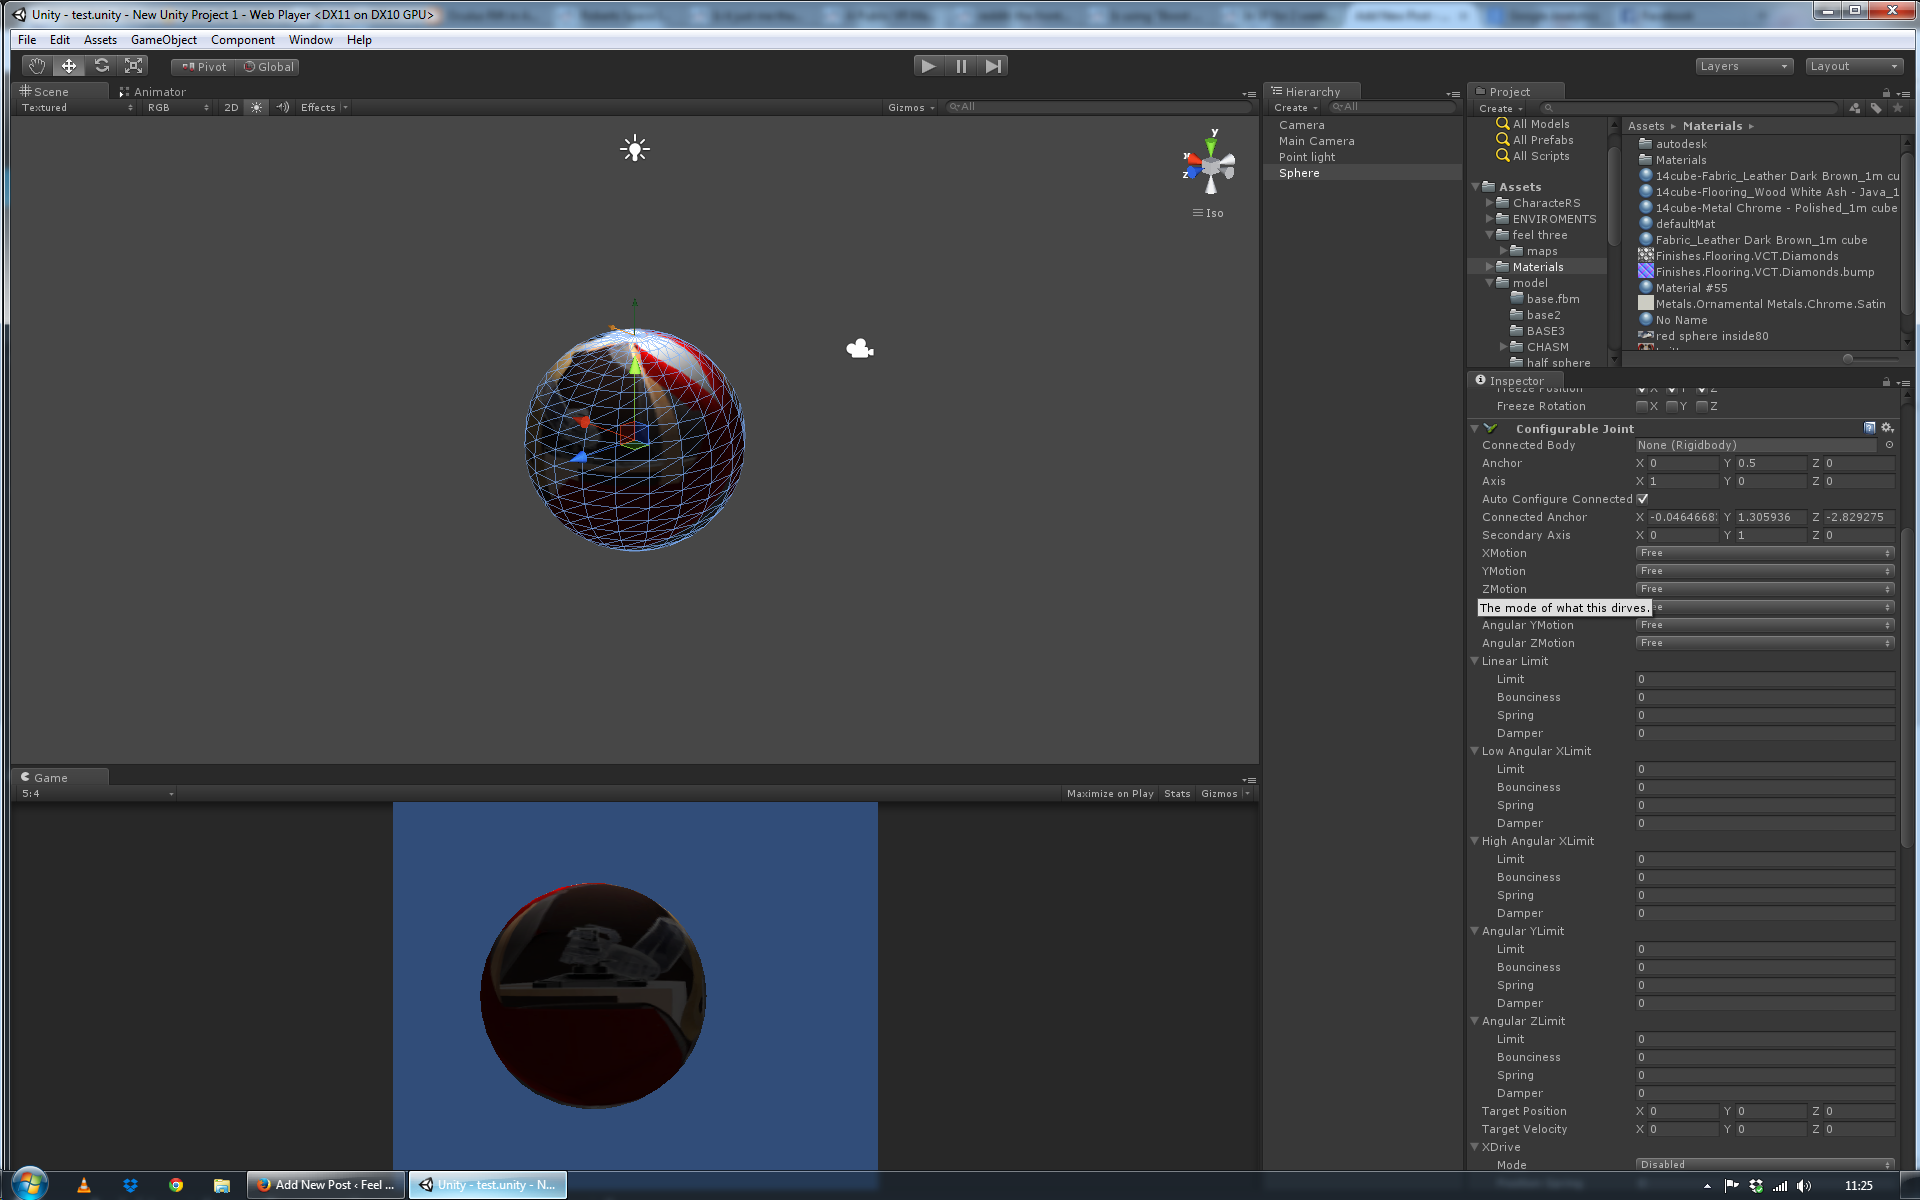Open the GameObject menu
Image resolution: width=1920 pixels, height=1200 pixels.
coord(163,40)
